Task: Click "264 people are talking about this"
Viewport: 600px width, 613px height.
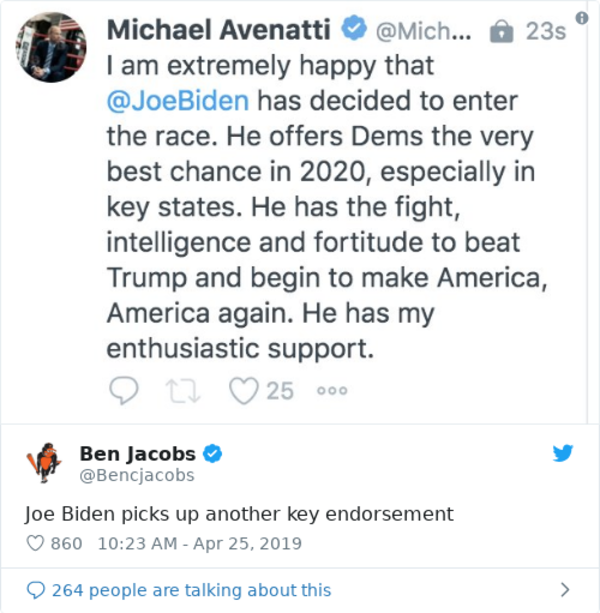Action: tap(191, 590)
